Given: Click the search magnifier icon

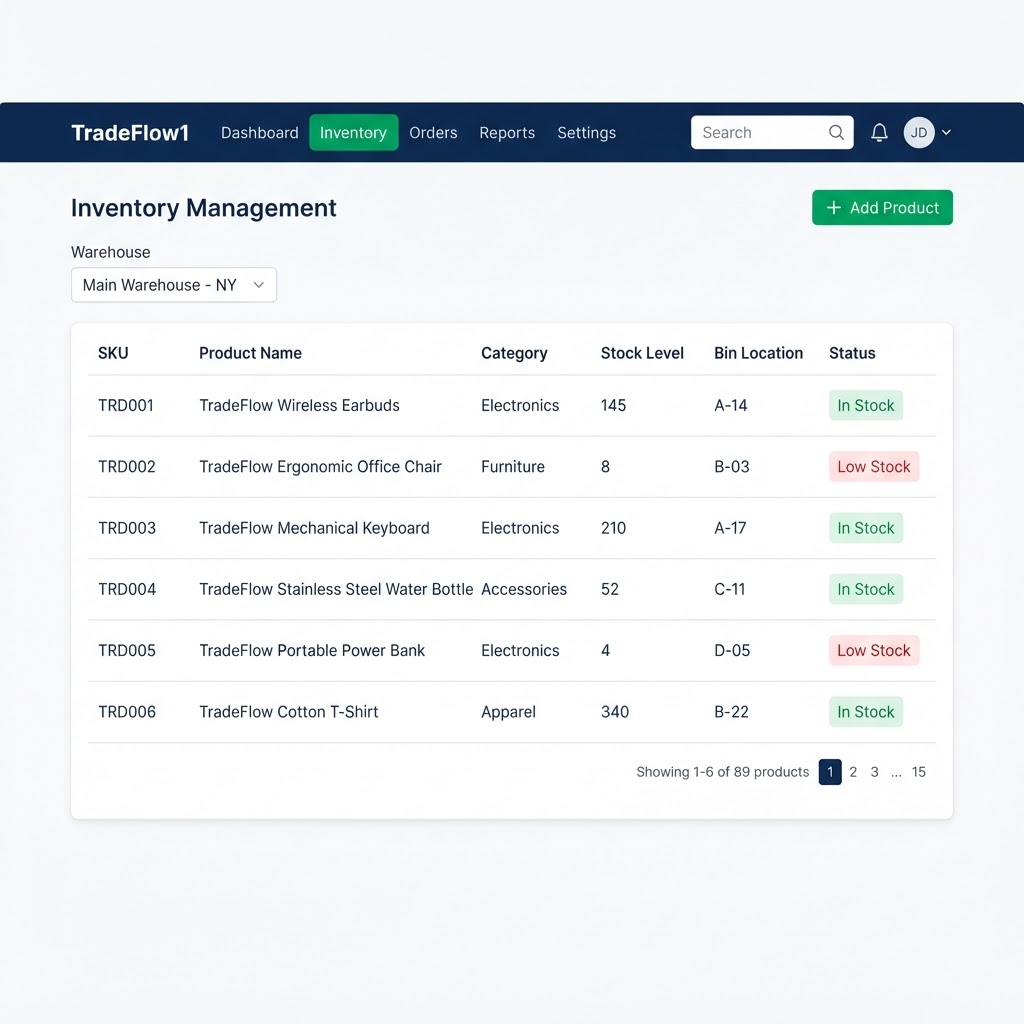Looking at the screenshot, I should (836, 133).
